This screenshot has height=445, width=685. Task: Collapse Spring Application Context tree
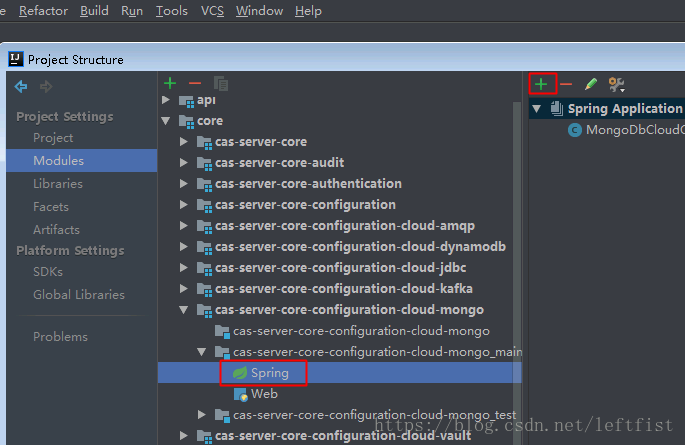[537, 109]
